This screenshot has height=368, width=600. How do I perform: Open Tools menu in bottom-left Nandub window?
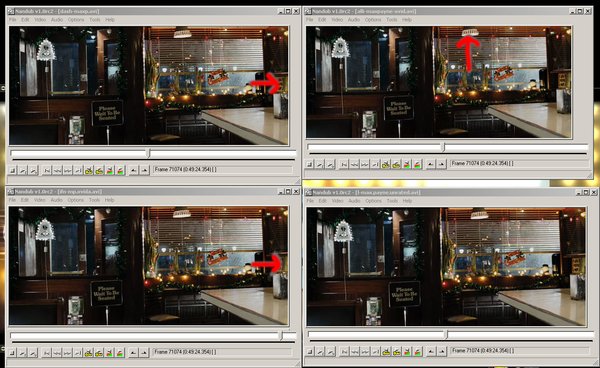94,200
